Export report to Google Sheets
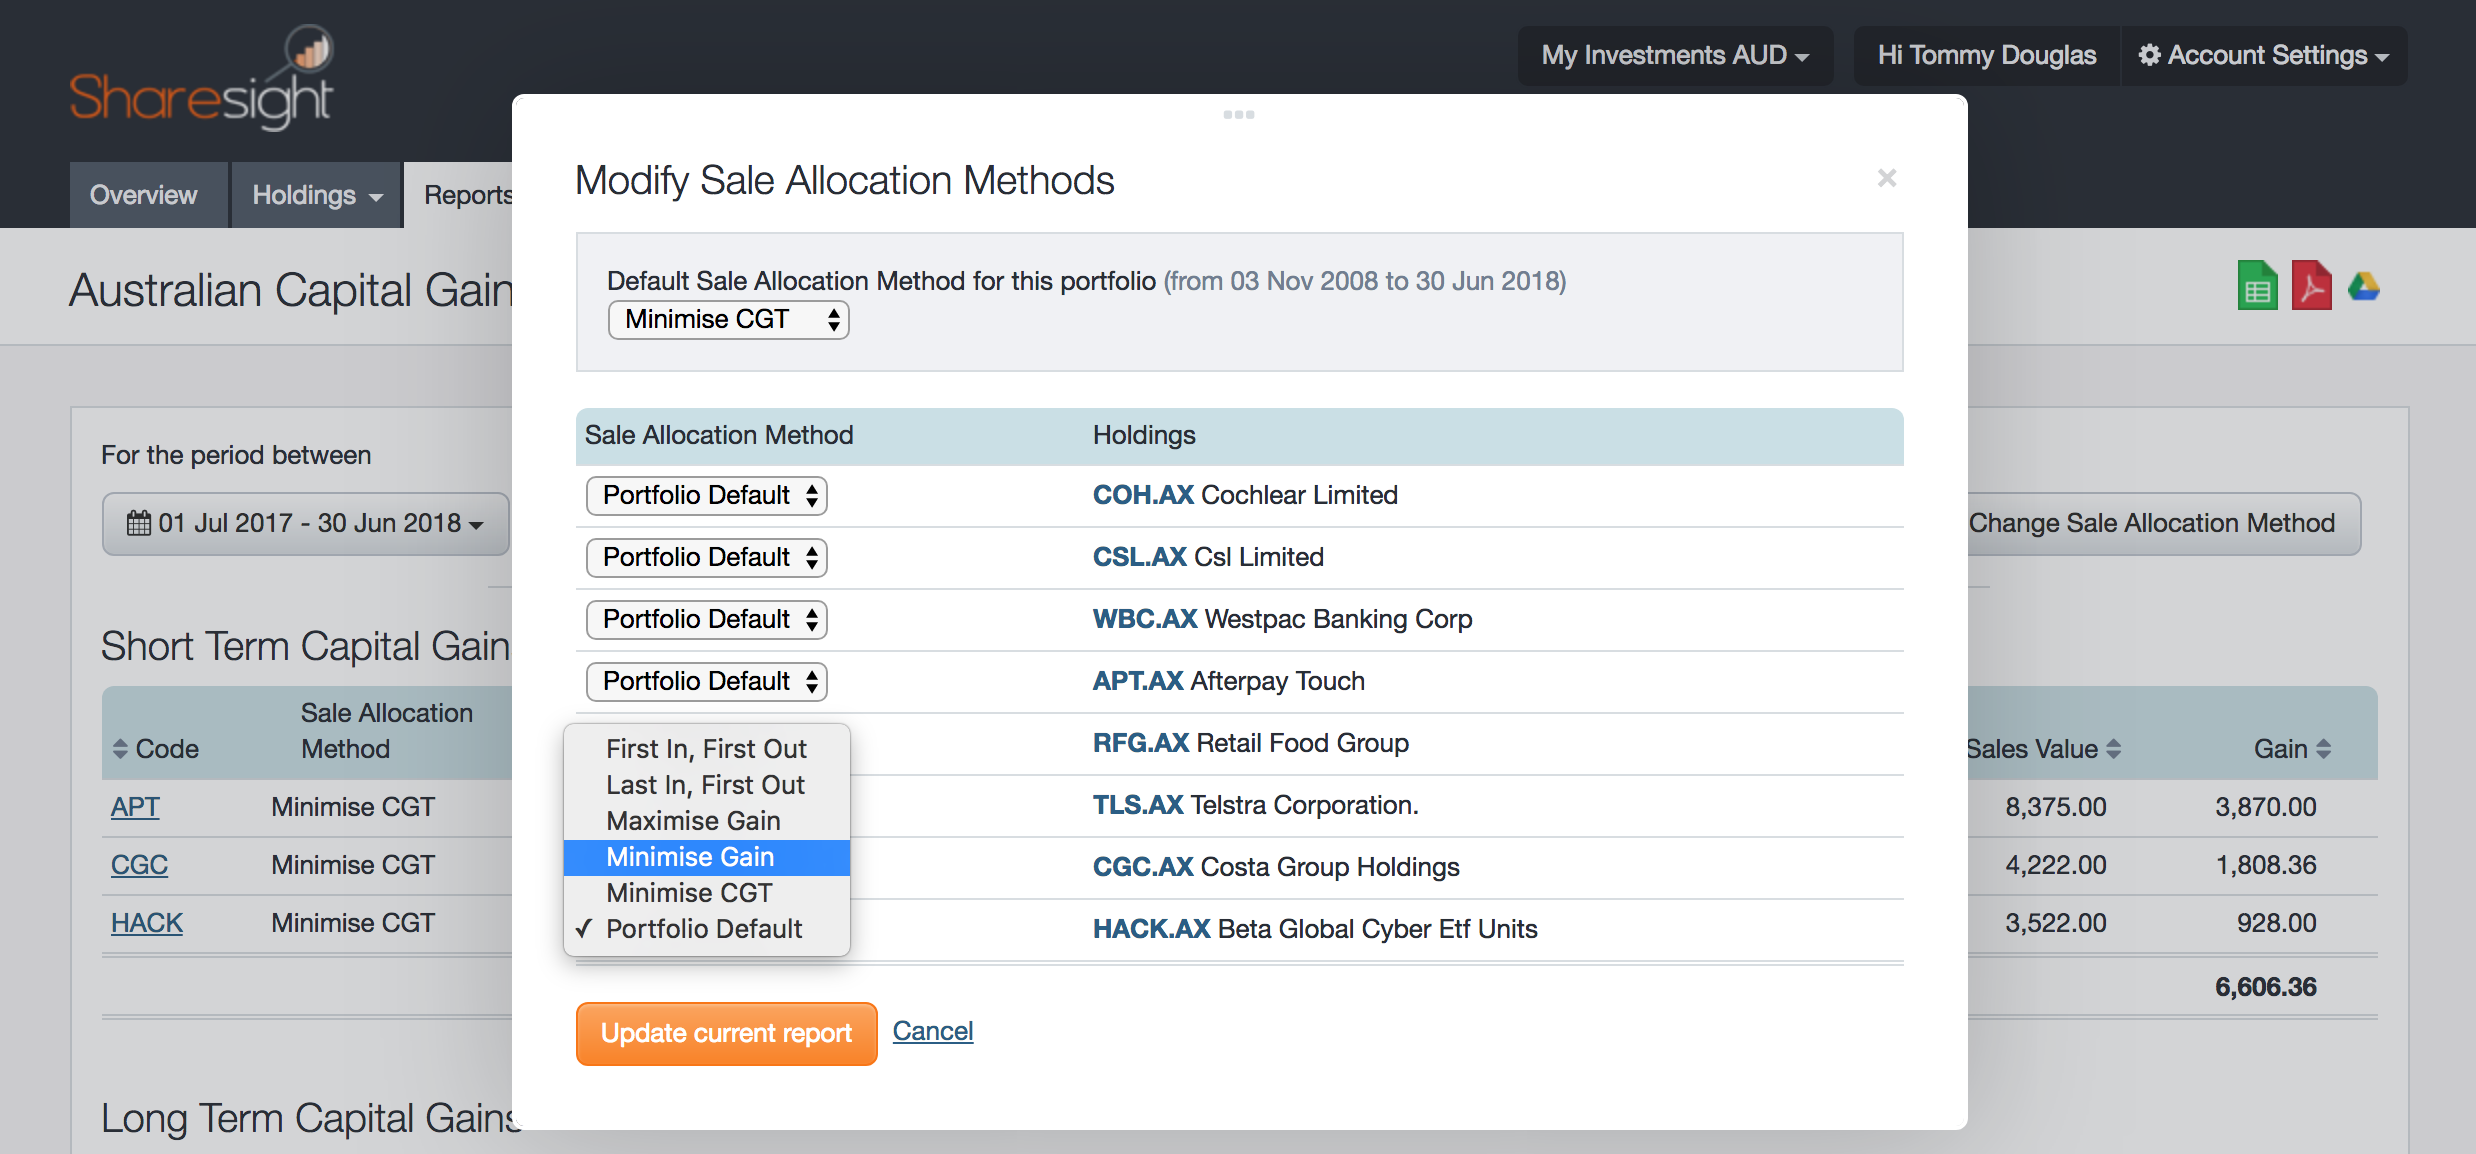This screenshot has width=2476, height=1154. pyautogui.click(x=2257, y=286)
